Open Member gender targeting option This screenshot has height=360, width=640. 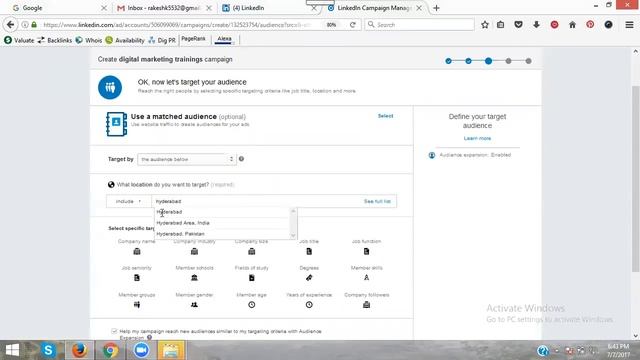(194, 300)
